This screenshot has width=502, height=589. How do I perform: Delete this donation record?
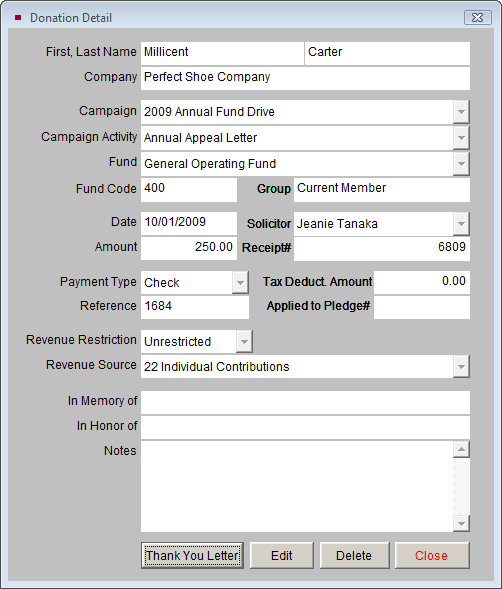point(354,555)
